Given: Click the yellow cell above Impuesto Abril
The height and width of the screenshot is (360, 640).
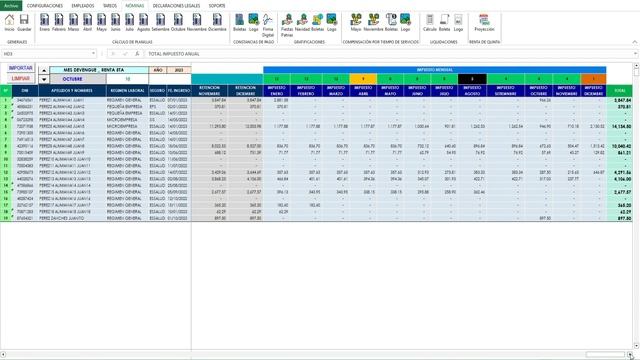Looking at the screenshot, I should coord(363,79).
